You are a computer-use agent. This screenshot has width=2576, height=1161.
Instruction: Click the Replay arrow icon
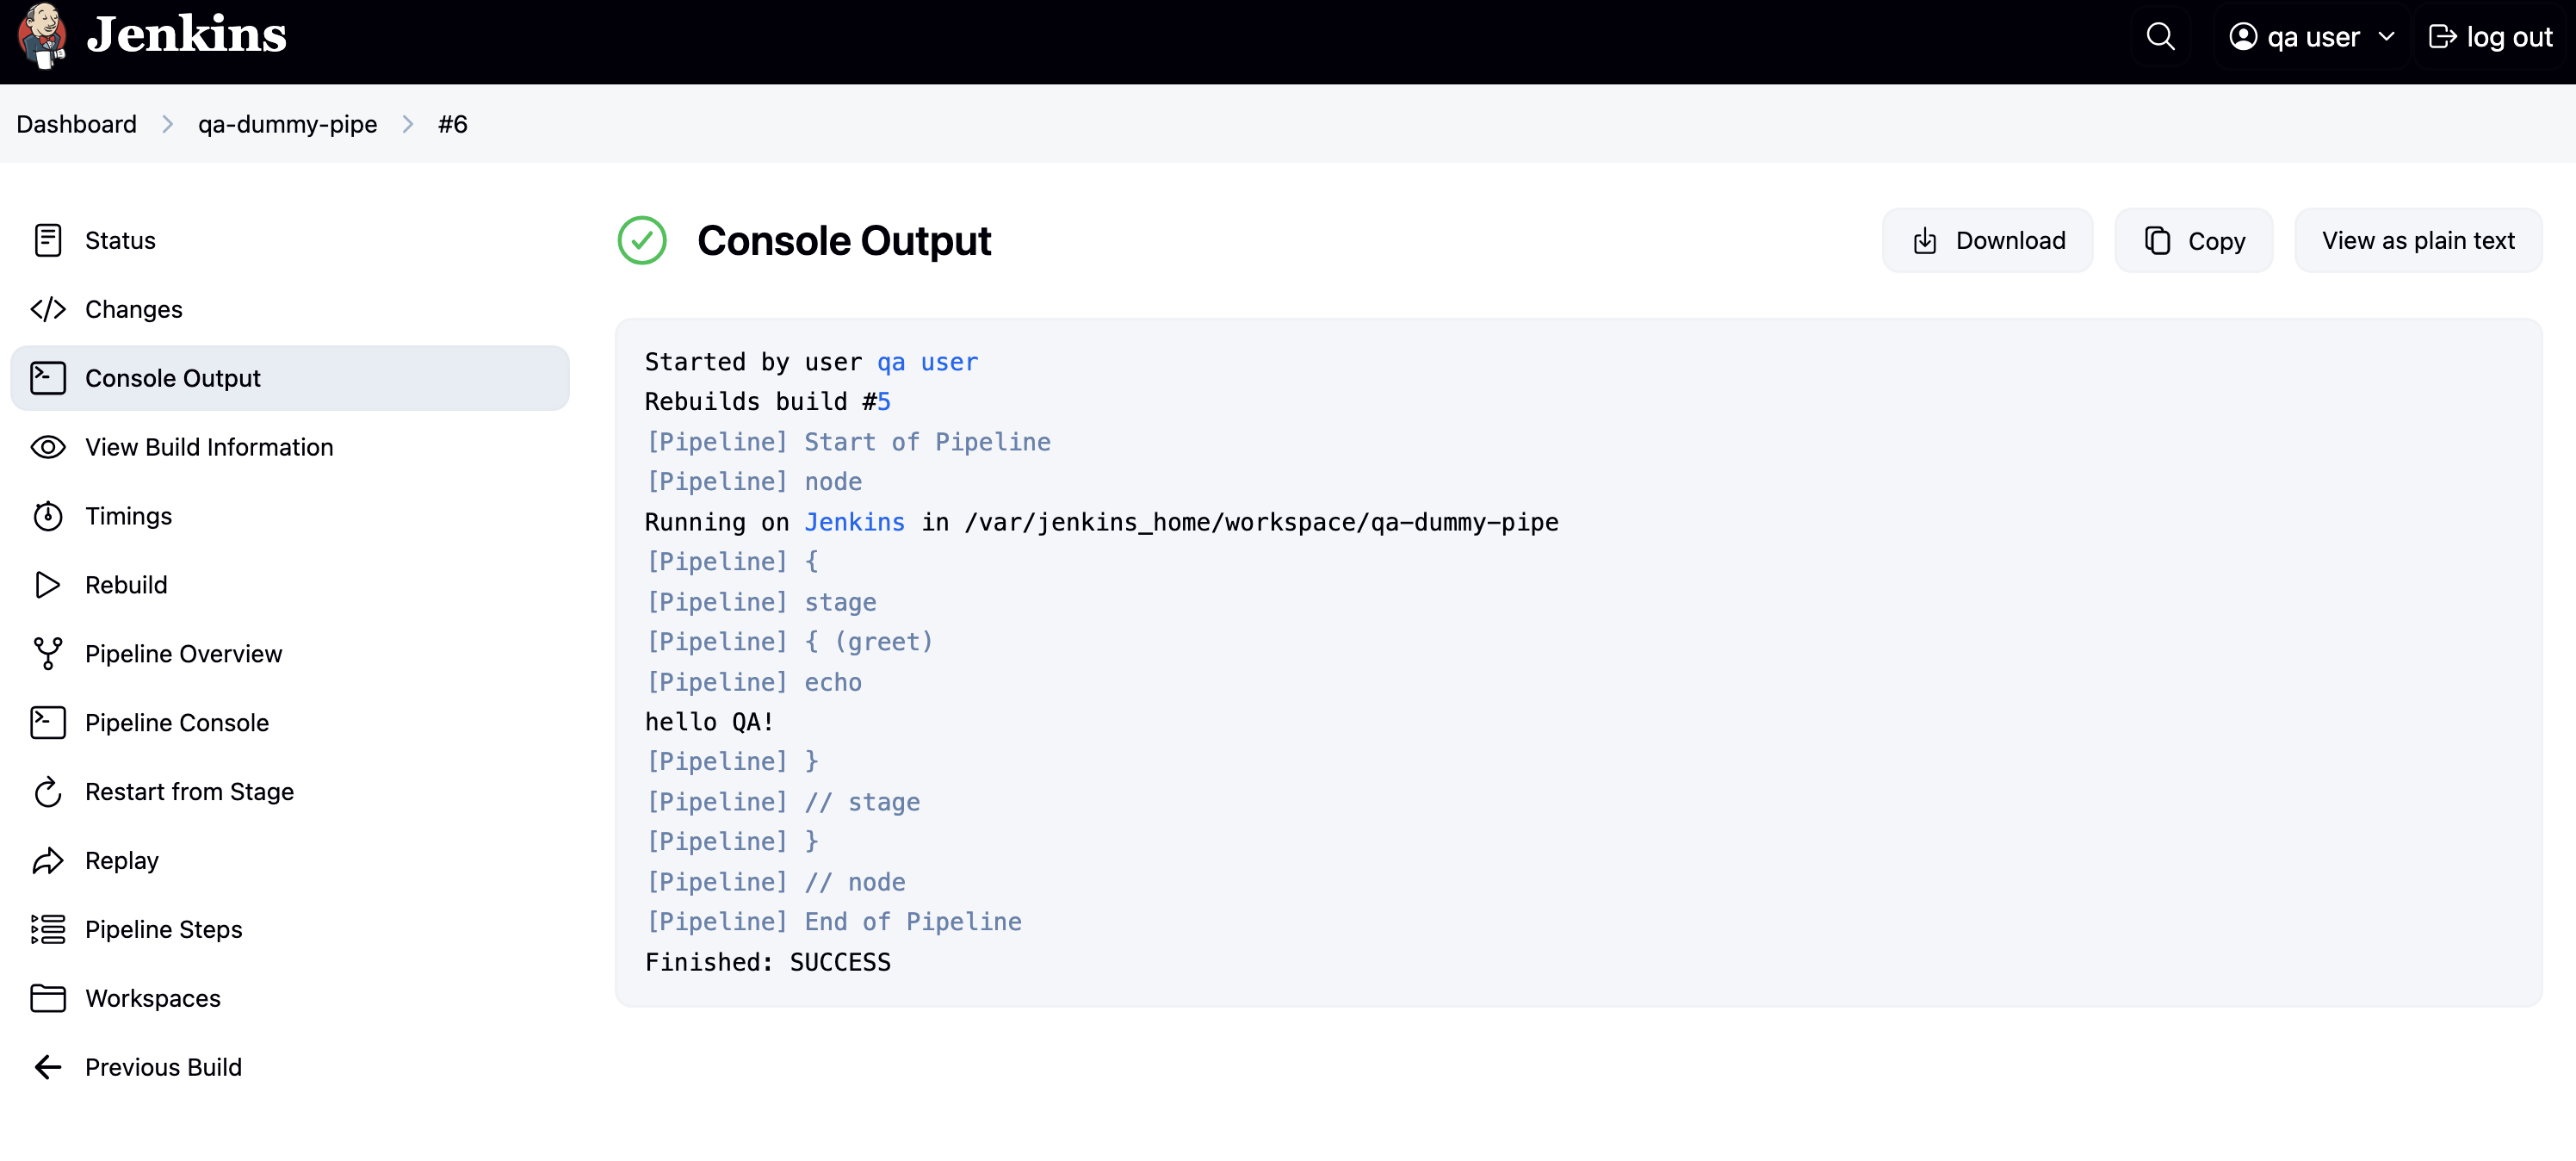click(x=47, y=861)
